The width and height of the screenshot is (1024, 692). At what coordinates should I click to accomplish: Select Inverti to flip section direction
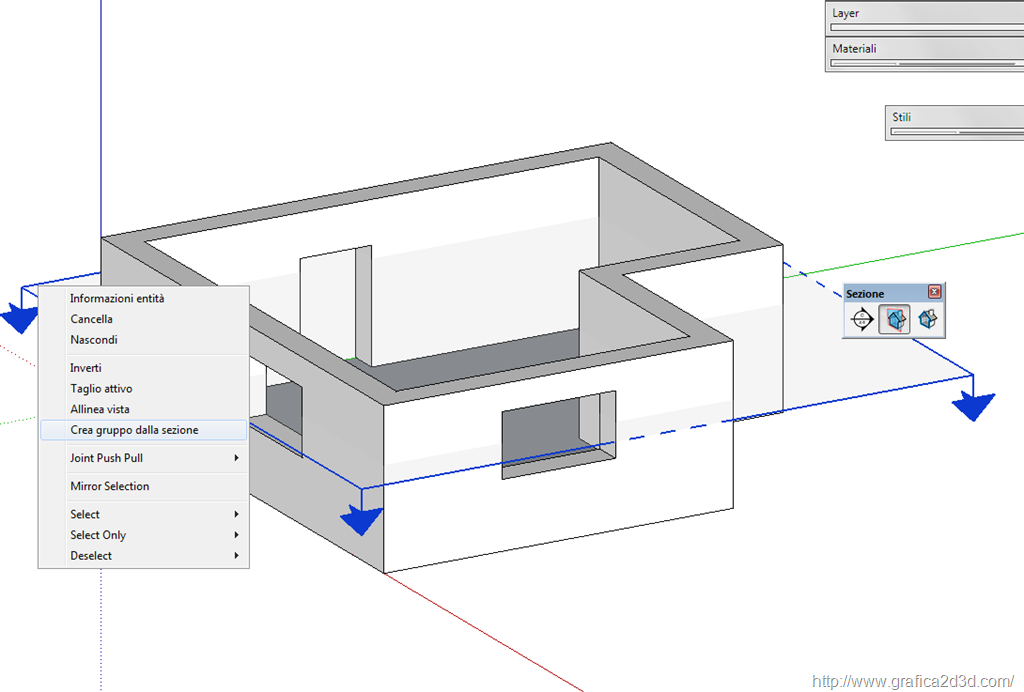tap(86, 368)
